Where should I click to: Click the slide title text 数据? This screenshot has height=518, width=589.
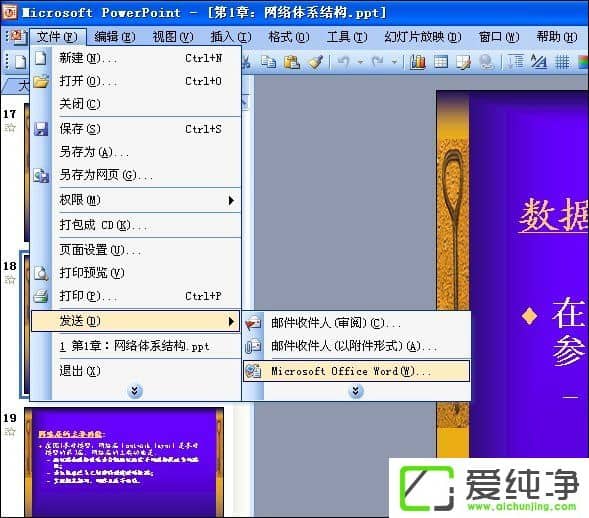pyautogui.click(x=553, y=216)
